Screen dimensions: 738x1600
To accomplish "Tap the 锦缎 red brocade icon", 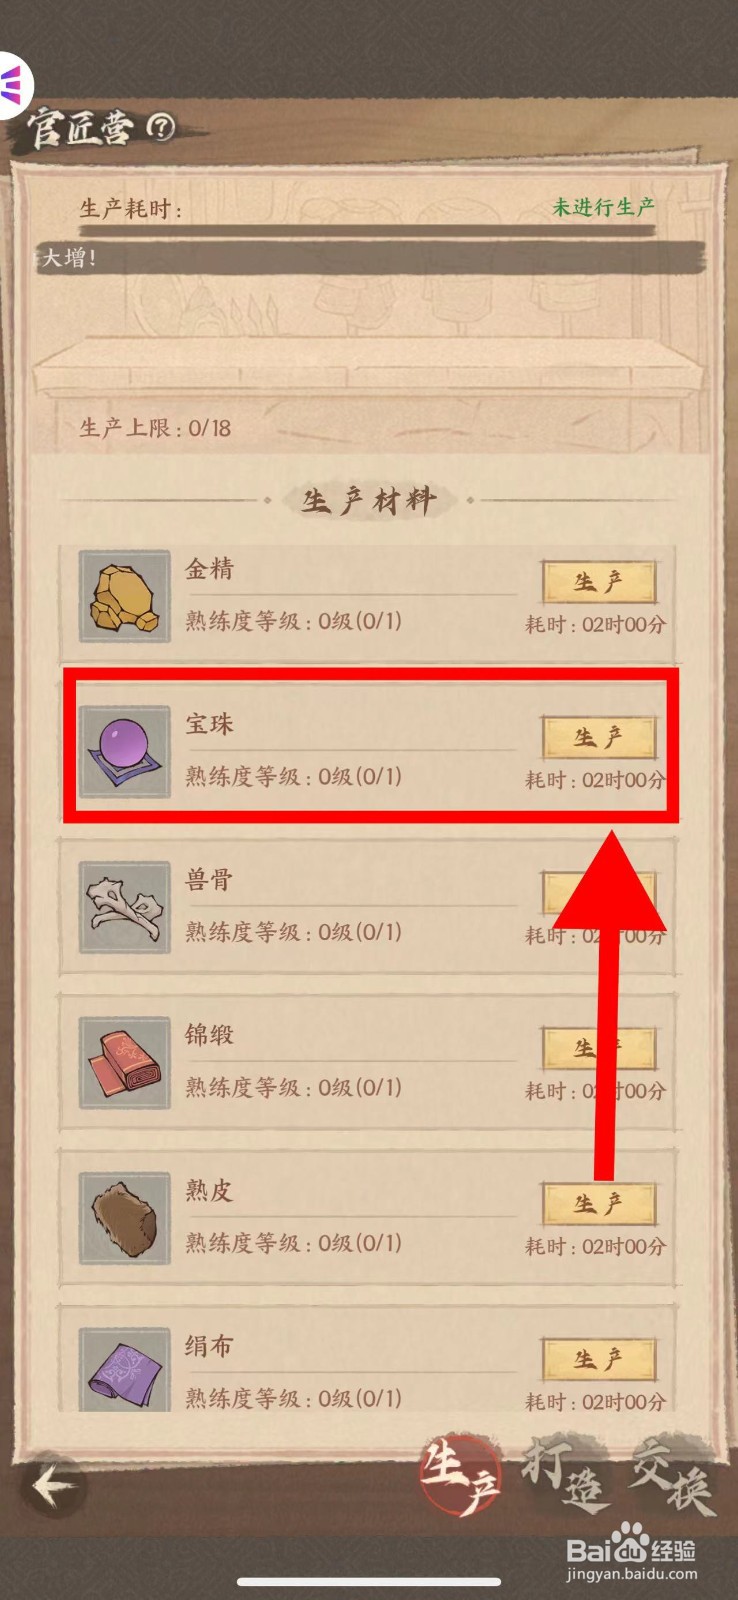I will pyautogui.click(x=124, y=1062).
